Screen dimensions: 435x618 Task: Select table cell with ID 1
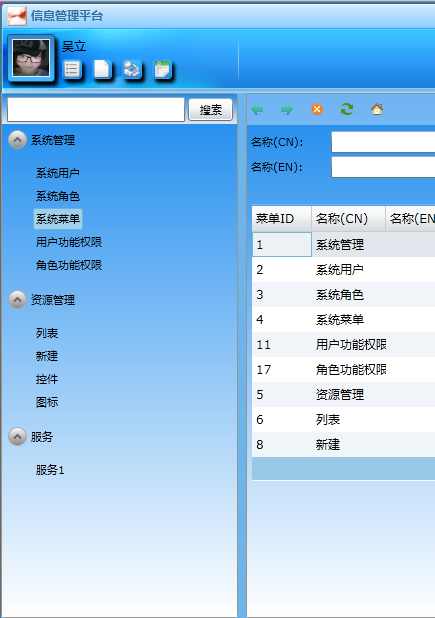tap(282, 245)
